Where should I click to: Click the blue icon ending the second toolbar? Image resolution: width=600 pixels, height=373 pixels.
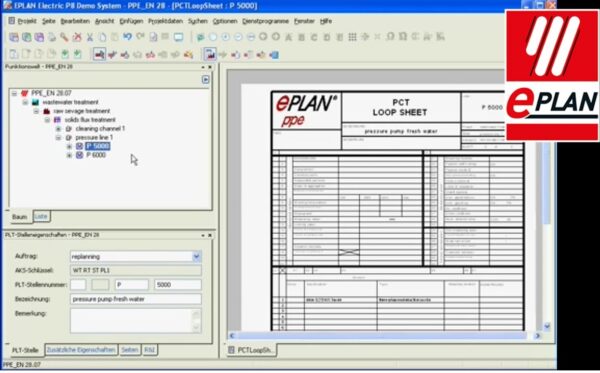[x=274, y=55]
